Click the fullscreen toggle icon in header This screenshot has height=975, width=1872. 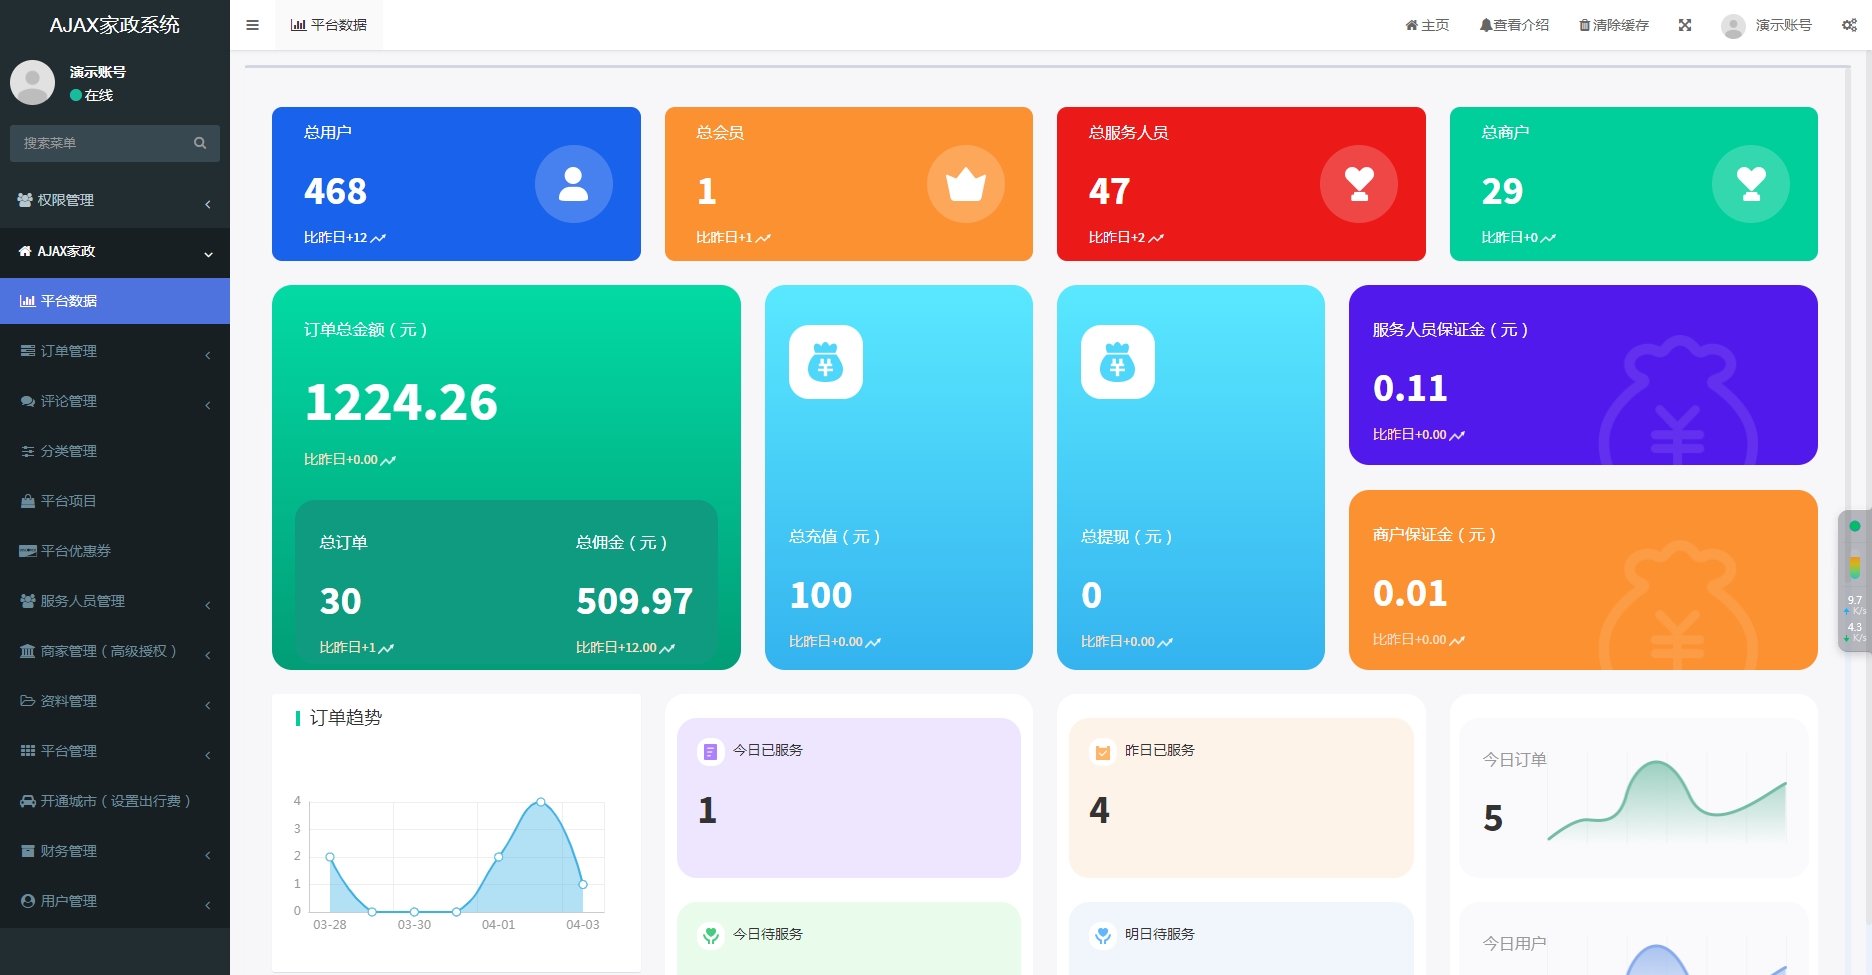click(x=1685, y=25)
